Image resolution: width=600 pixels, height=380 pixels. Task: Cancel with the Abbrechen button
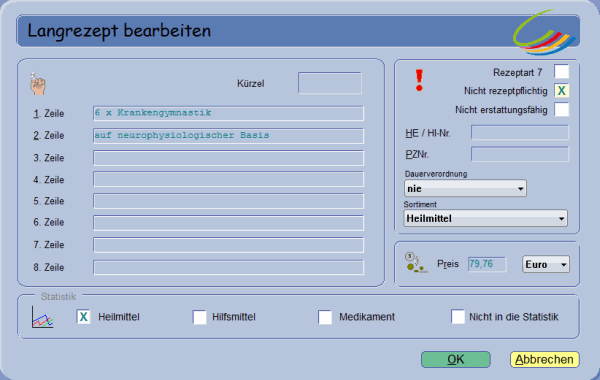point(544,360)
